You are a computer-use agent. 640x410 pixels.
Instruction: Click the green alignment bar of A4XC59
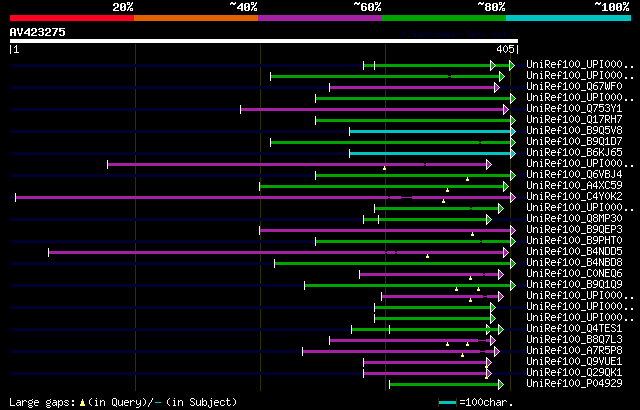[x=382, y=186]
